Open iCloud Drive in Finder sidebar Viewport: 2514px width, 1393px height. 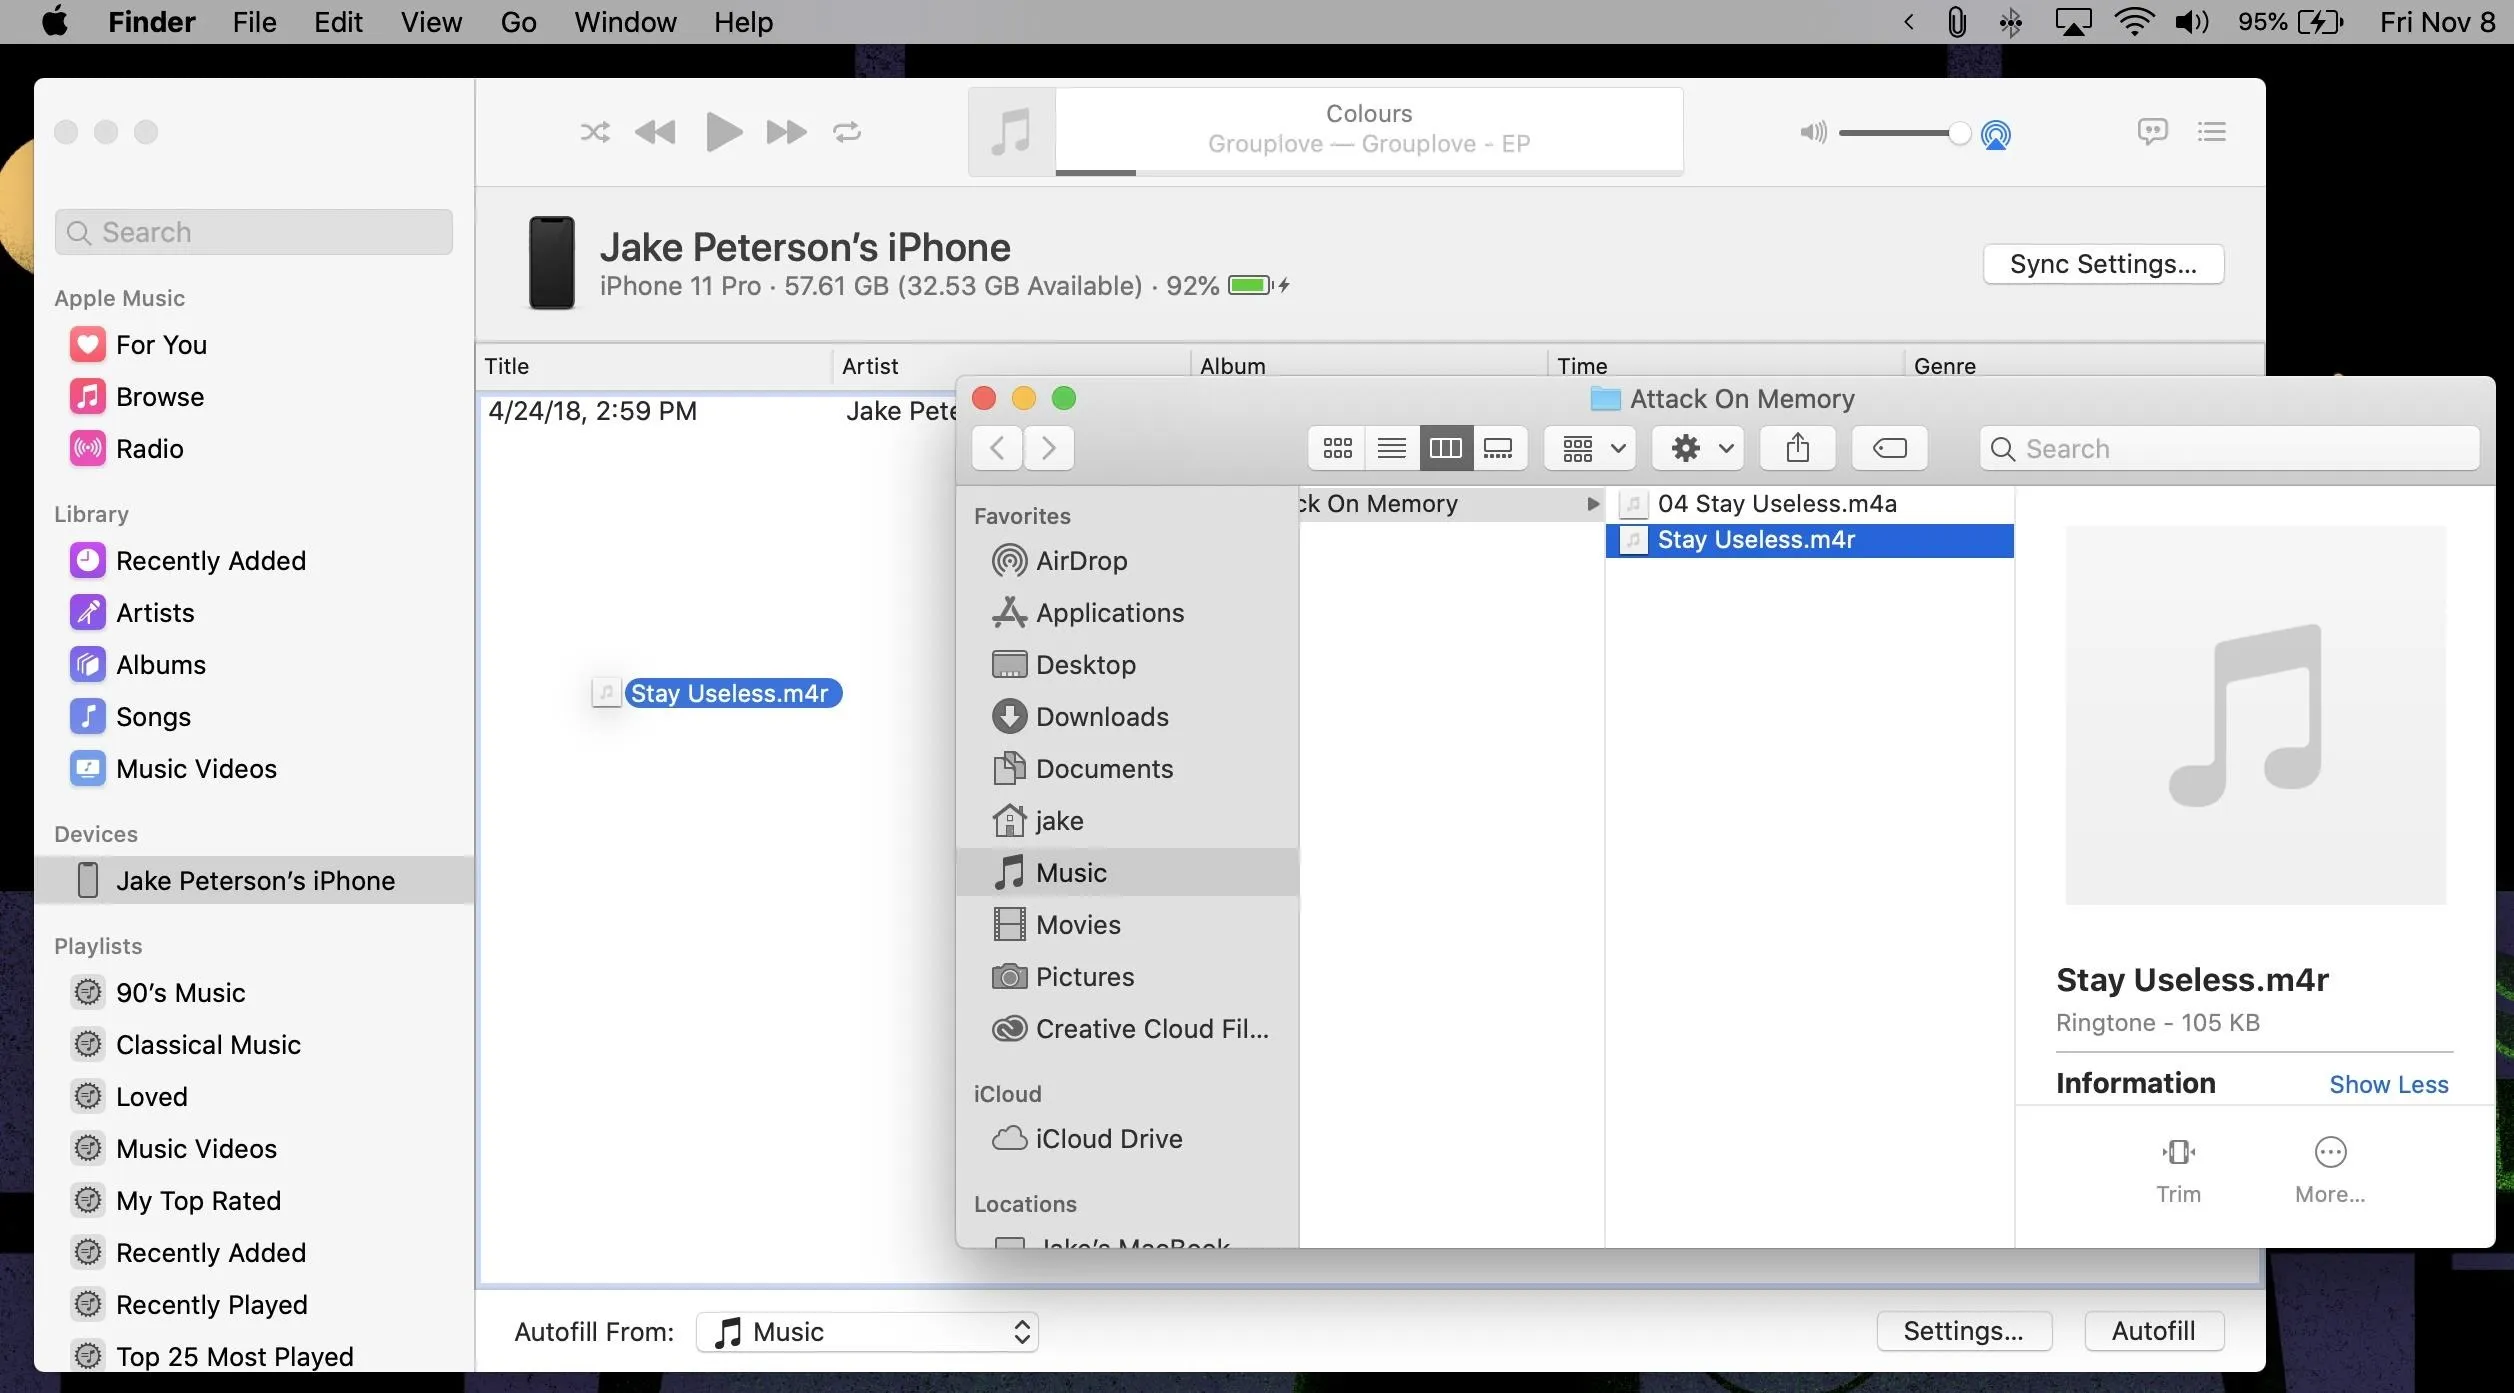[x=1087, y=1139]
